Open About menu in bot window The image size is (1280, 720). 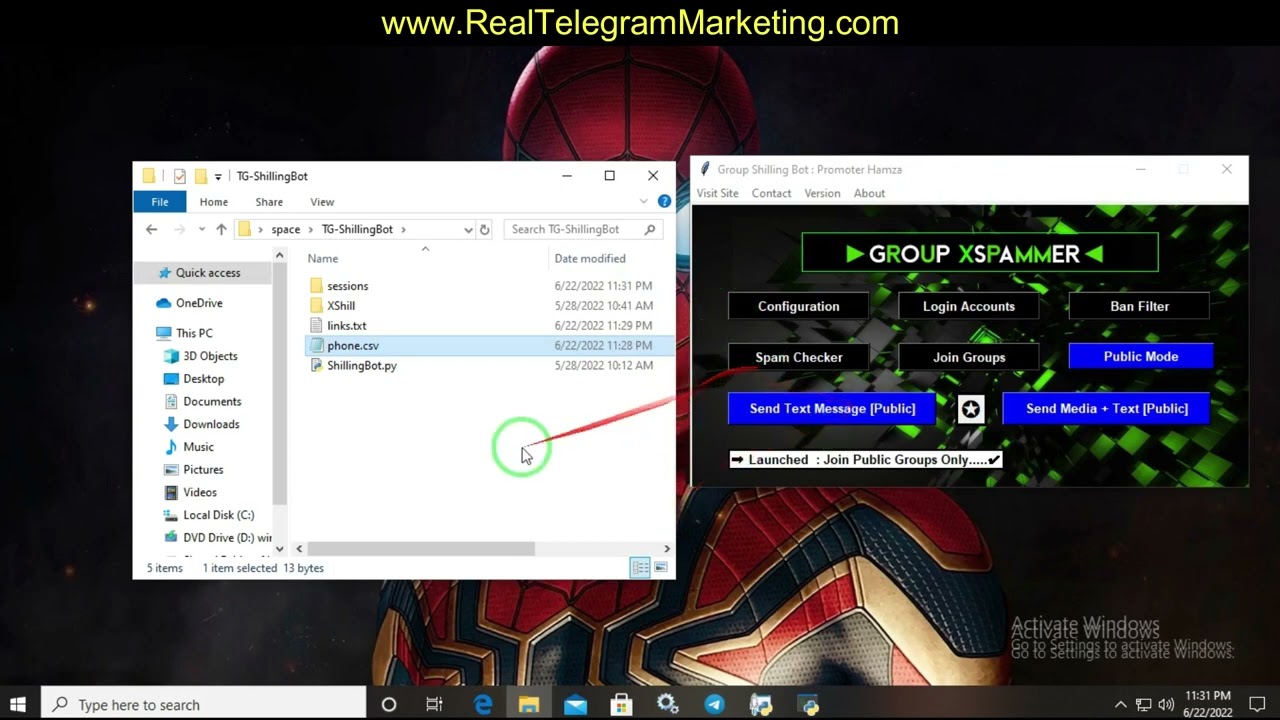(869, 194)
